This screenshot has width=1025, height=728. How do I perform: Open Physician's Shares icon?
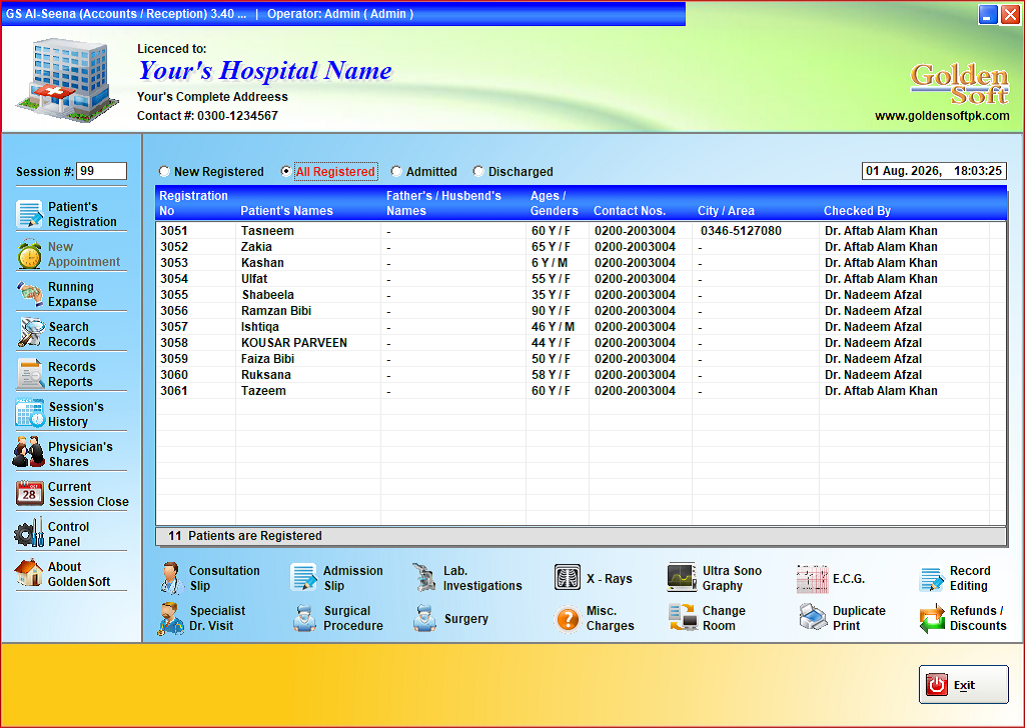pyautogui.click(x=29, y=452)
